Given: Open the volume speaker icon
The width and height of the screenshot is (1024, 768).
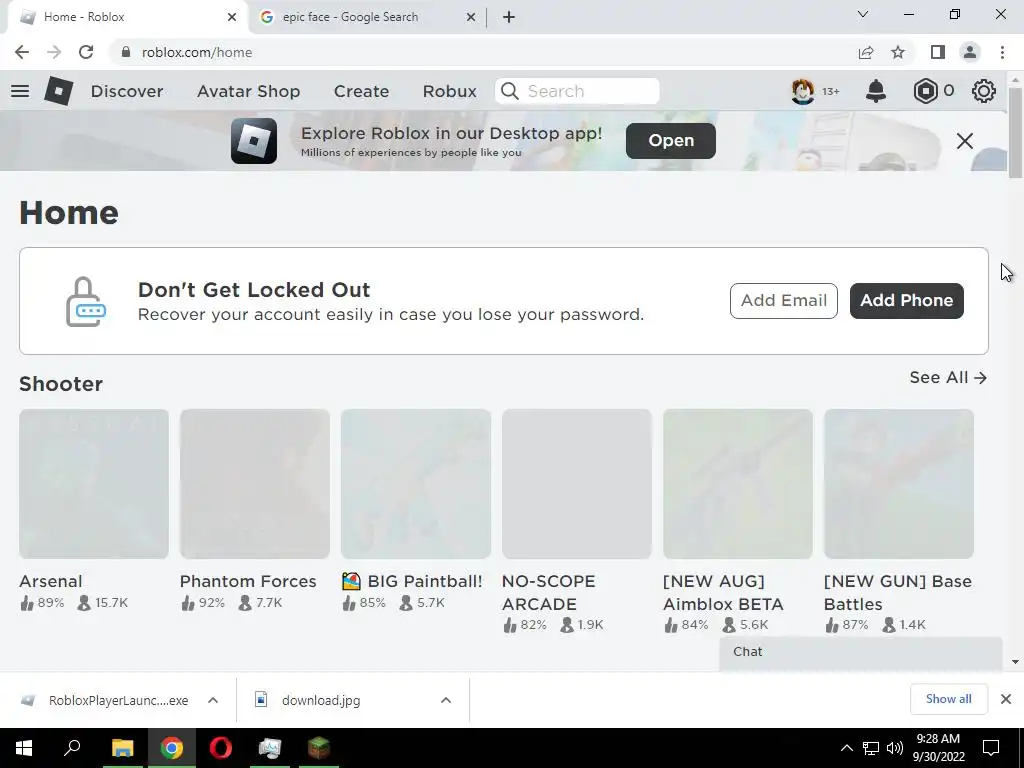Looking at the screenshot, I should (895, 748).
